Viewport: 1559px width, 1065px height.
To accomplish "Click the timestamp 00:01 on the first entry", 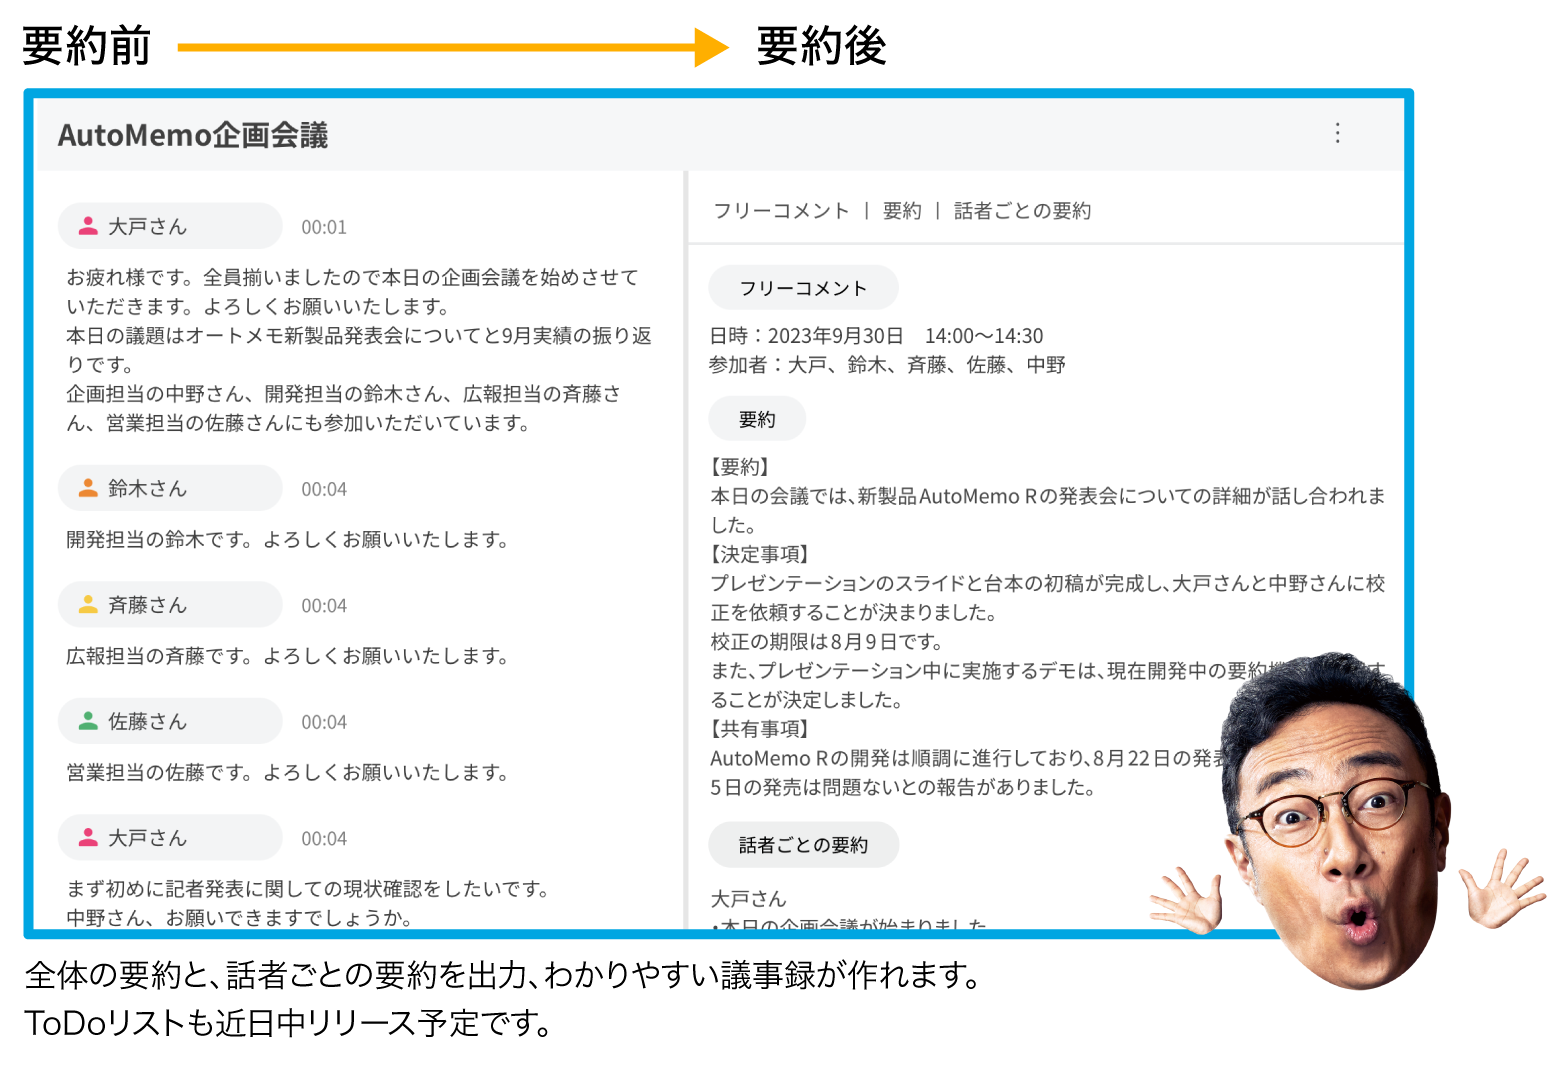I will coord(324,227).
